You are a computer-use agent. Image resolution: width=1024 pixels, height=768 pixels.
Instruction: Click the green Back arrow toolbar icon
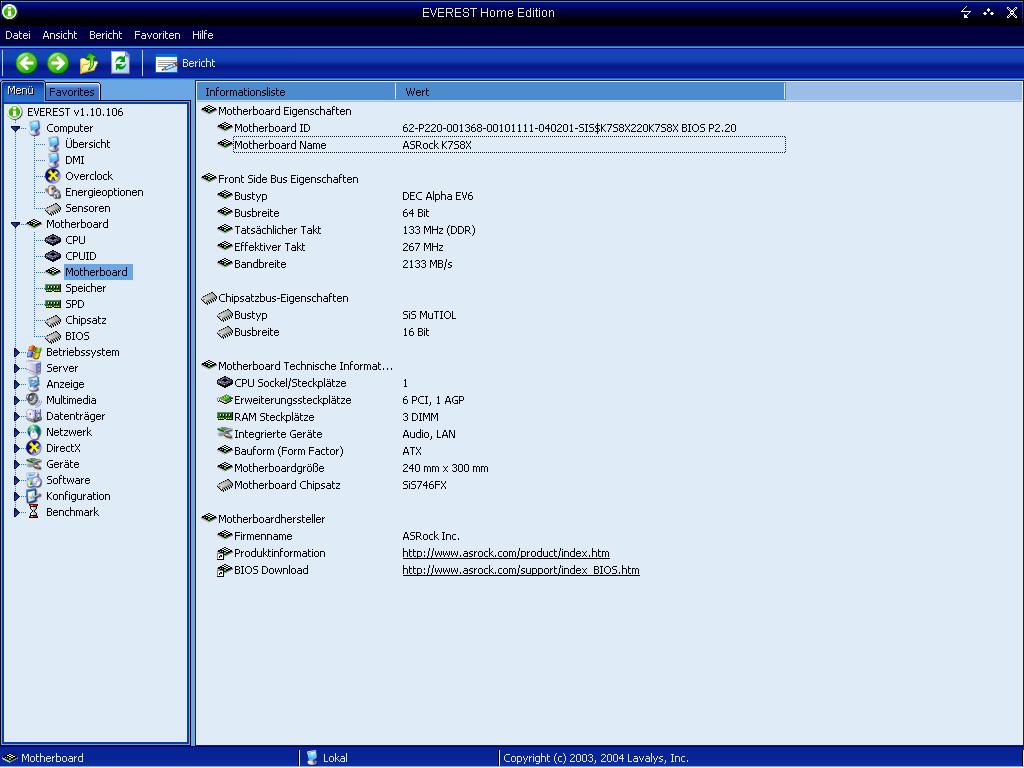26,63
